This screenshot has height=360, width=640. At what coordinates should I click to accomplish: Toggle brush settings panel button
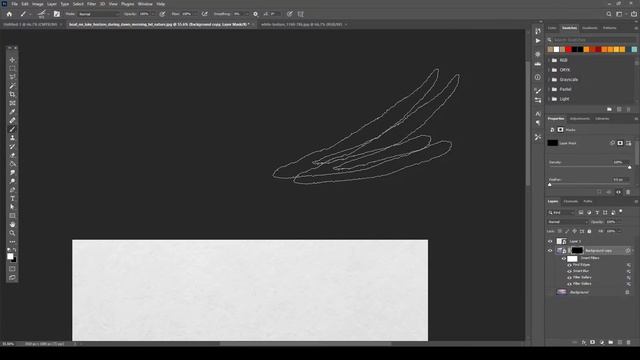(x=57, y=14)
